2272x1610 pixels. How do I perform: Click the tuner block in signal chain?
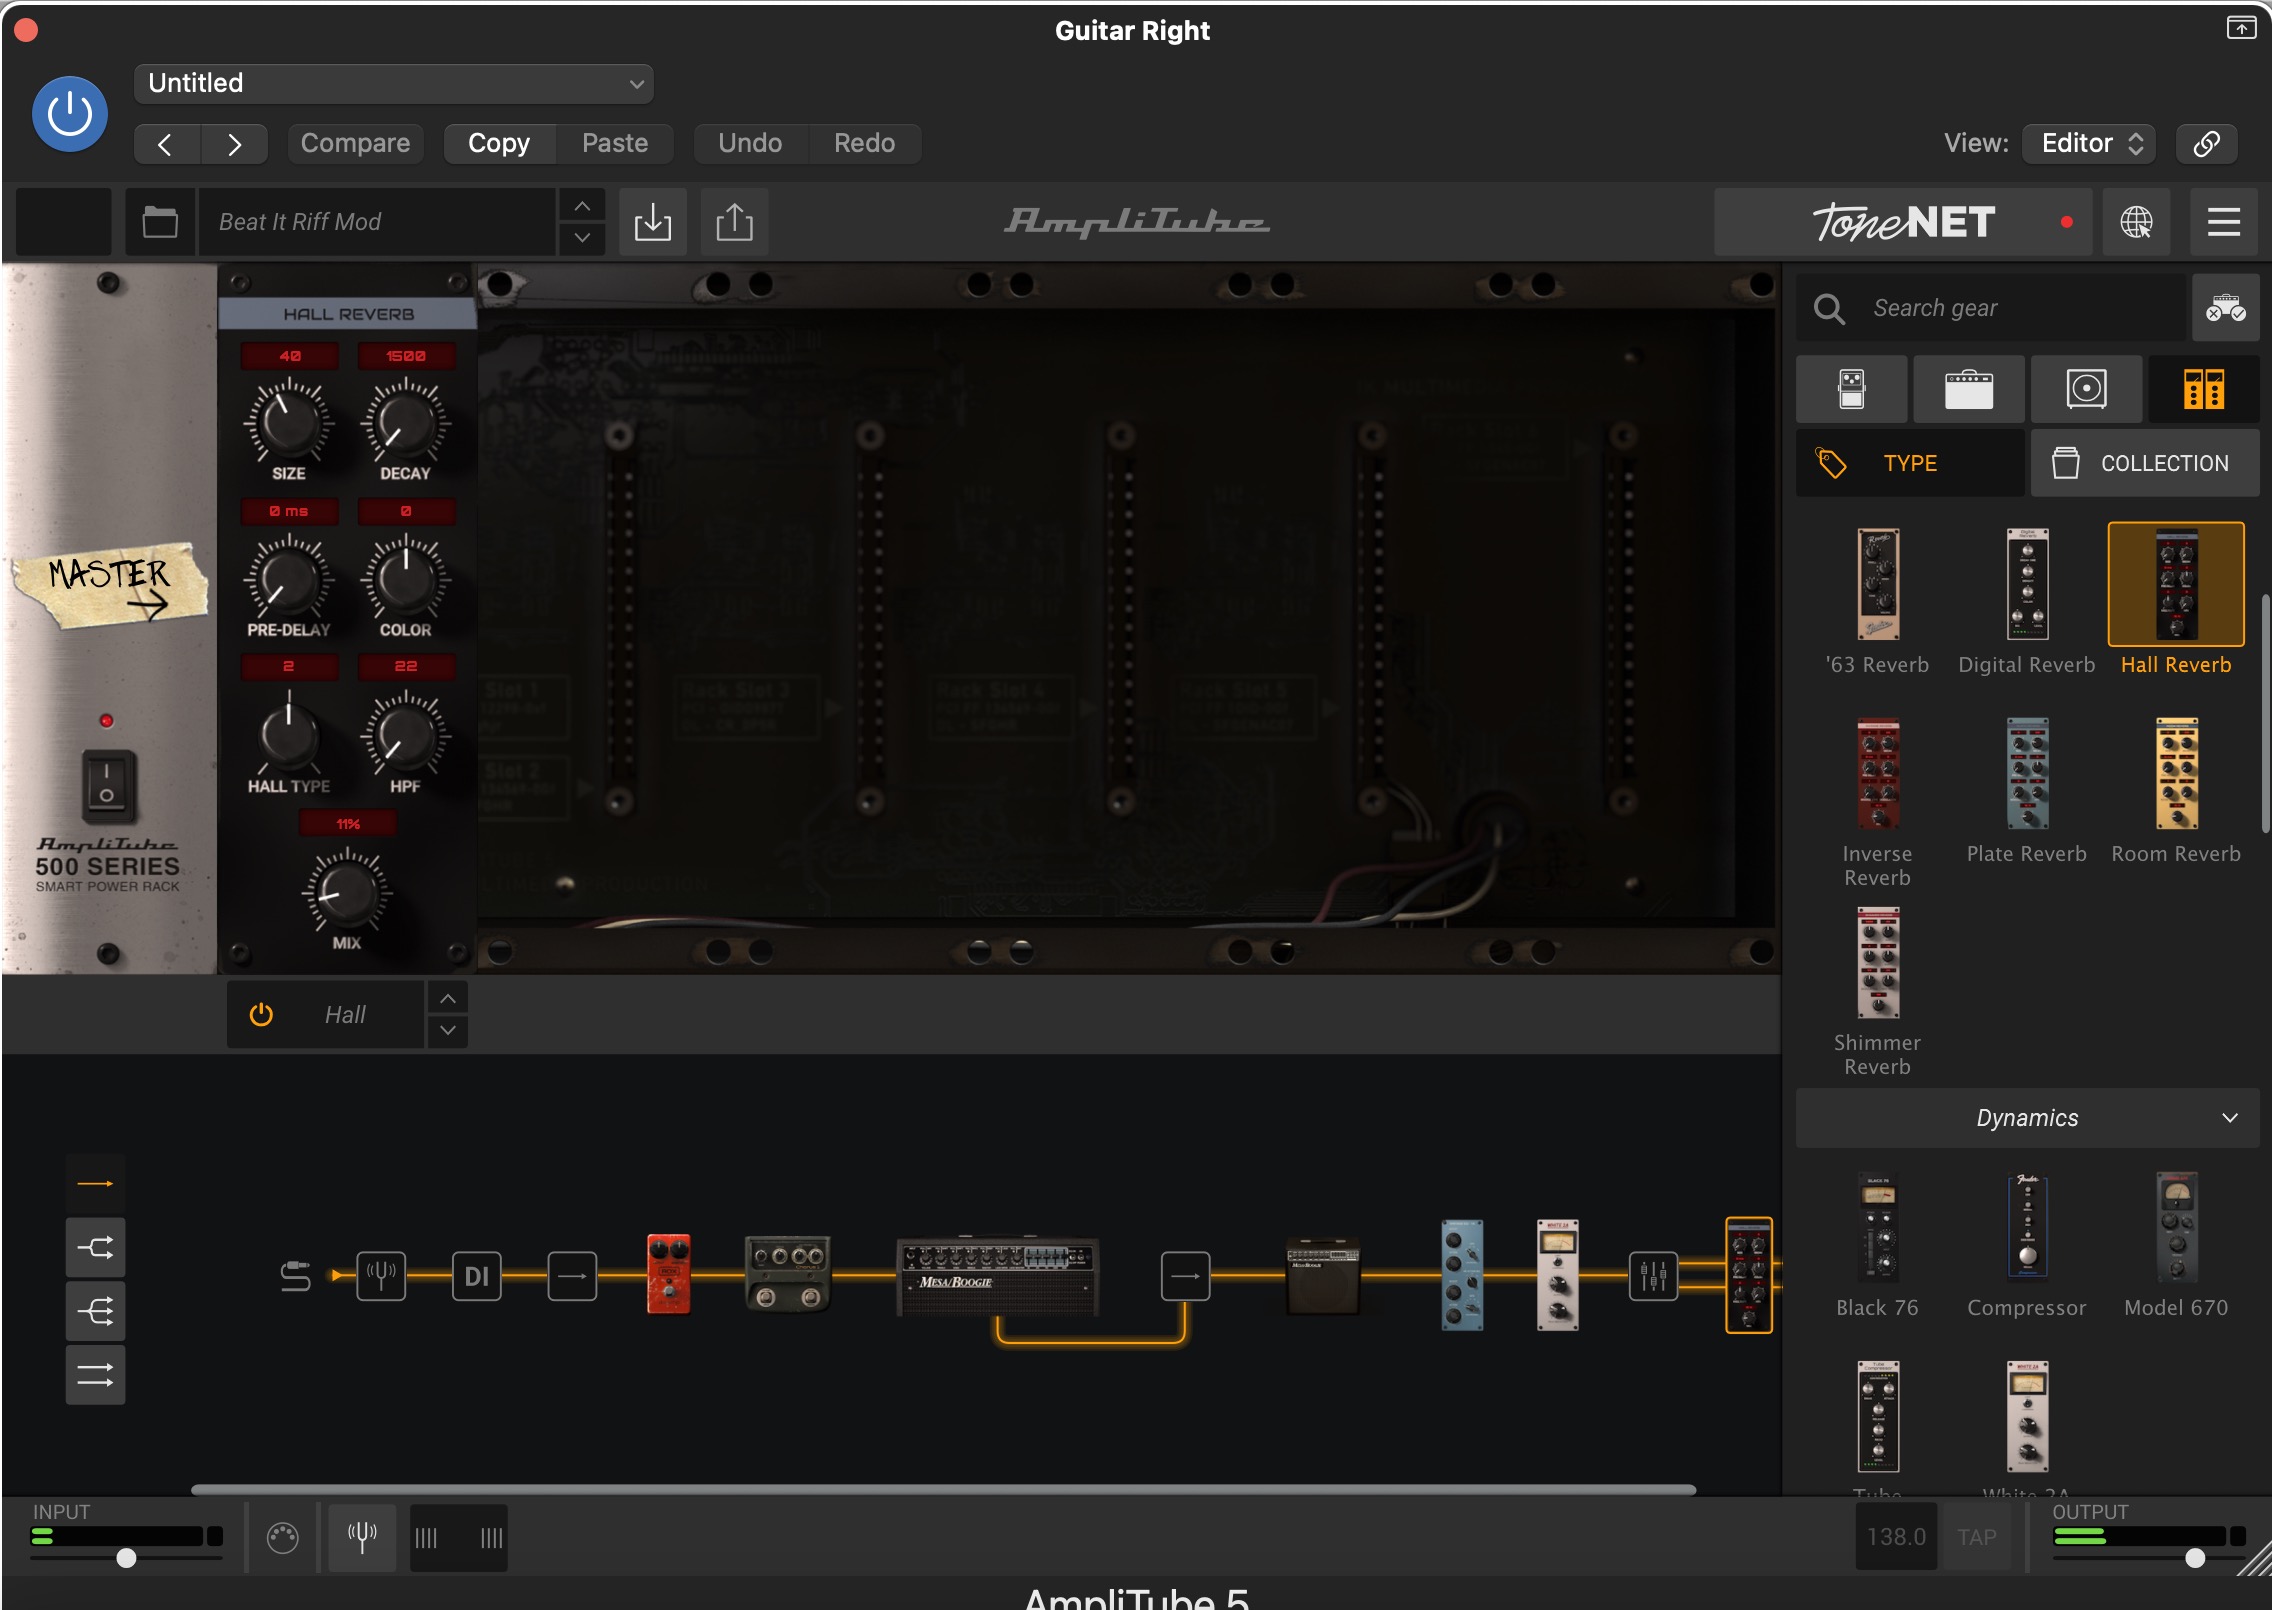coord(381,1276)
